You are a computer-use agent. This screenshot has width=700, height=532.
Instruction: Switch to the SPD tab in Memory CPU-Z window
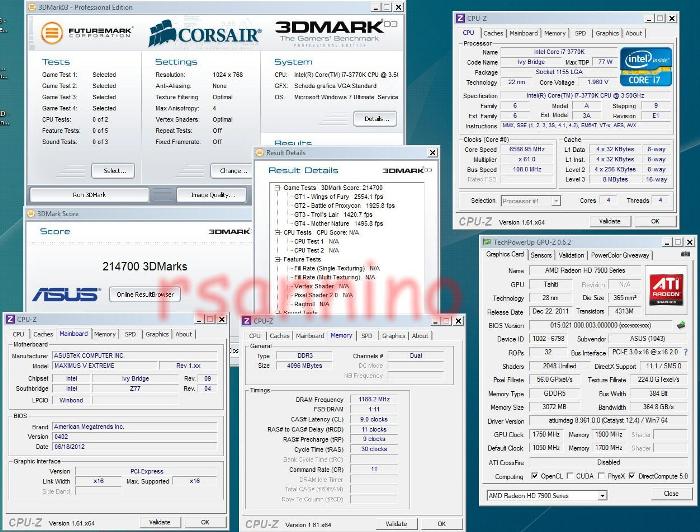tap(367, 336)
